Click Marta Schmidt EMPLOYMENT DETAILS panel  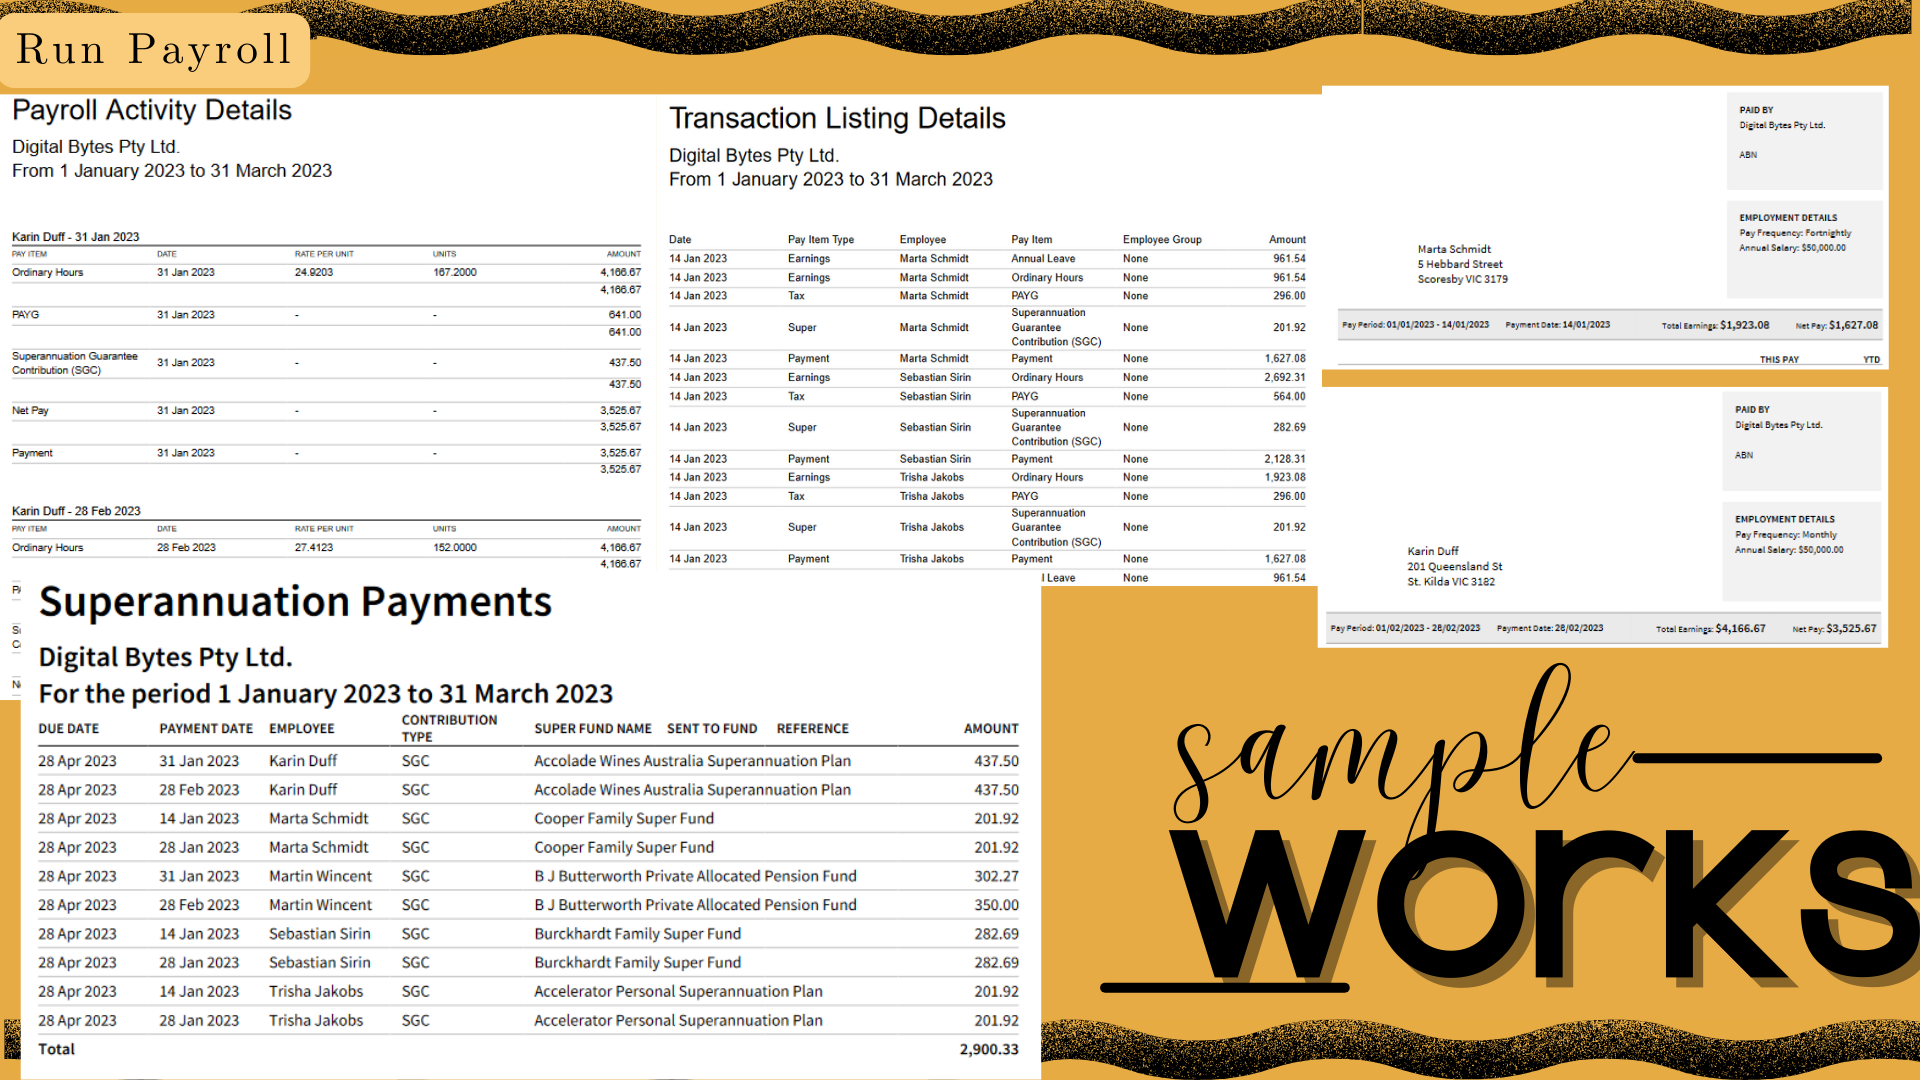click(x=1803, y=248)
